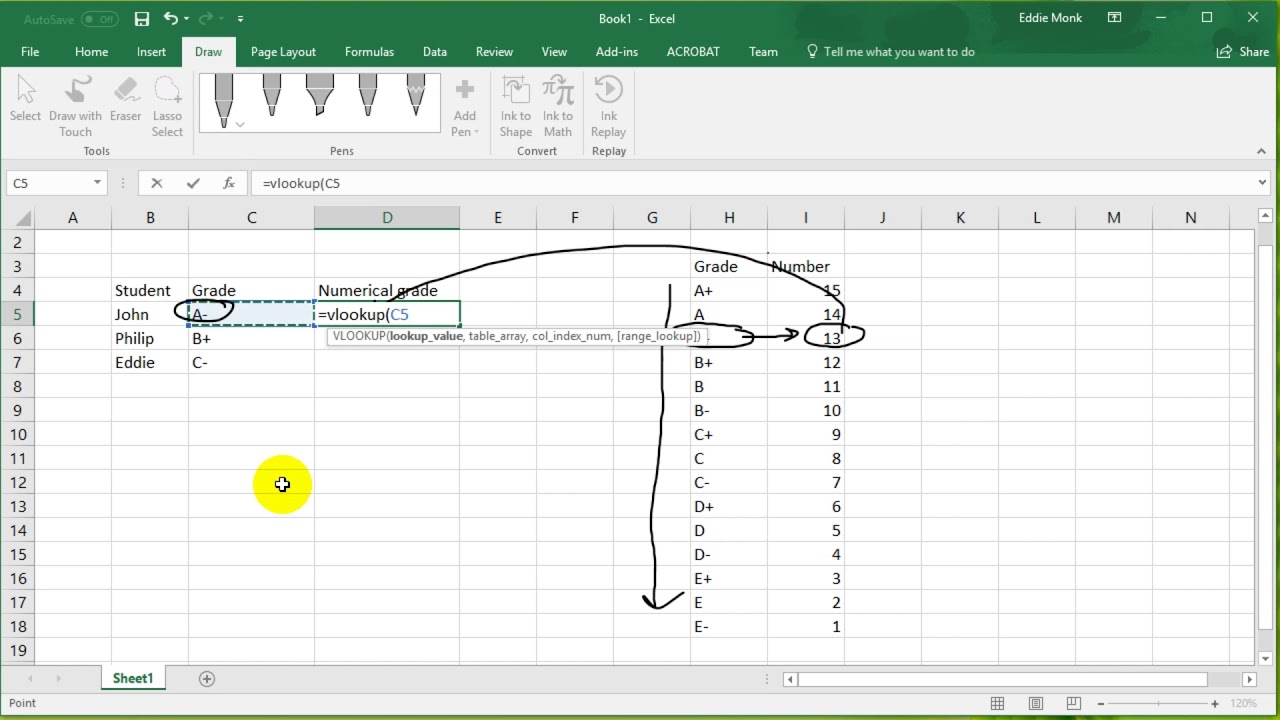This screenshot has width=1280, height=720.
Task: Click Ink to Math button
Action: (558, 107)
